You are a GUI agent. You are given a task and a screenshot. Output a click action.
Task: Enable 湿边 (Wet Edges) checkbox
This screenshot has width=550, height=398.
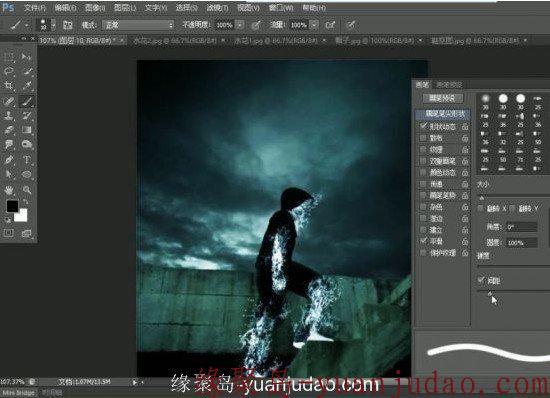tap(423, 218)
